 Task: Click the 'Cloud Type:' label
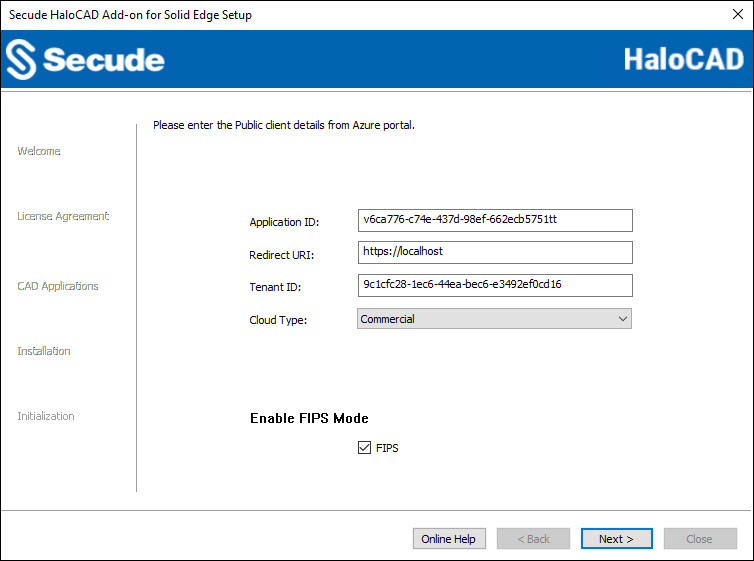(x=278, y=320)
